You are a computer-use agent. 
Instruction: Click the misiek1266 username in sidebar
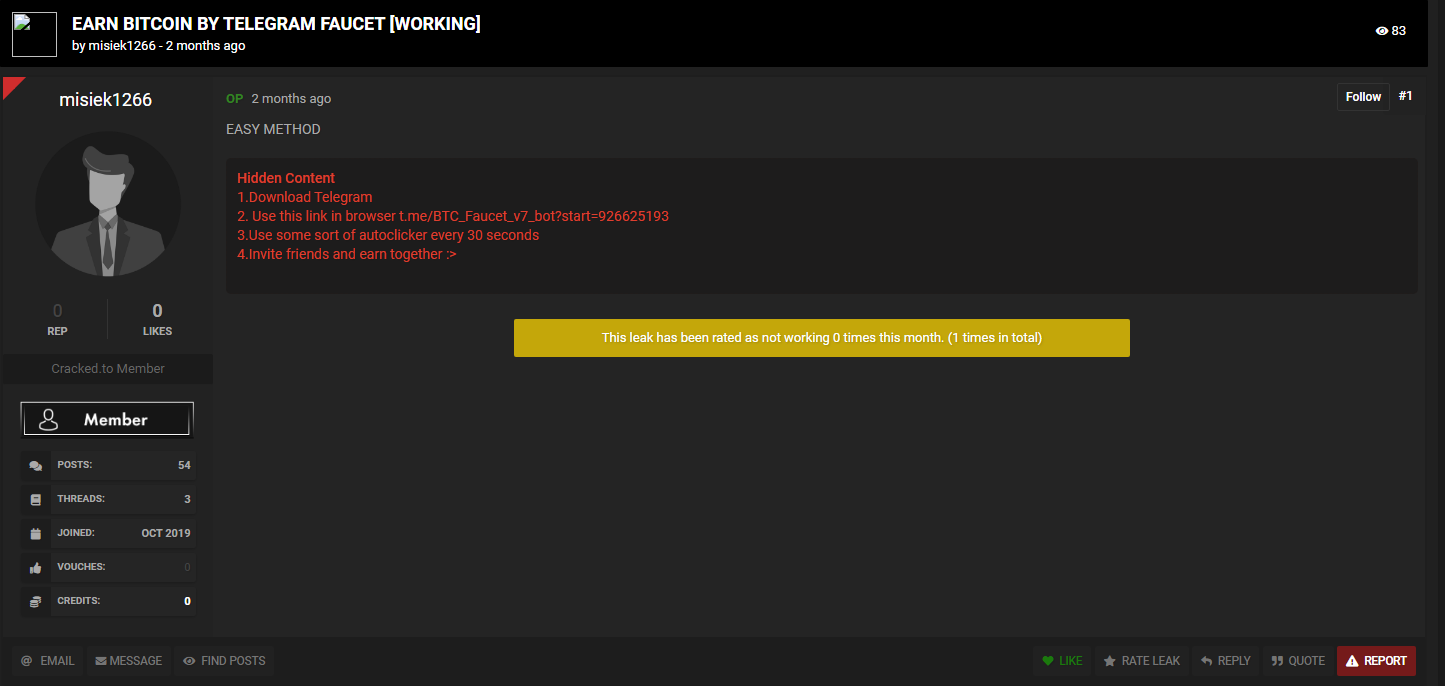(106, 99)
